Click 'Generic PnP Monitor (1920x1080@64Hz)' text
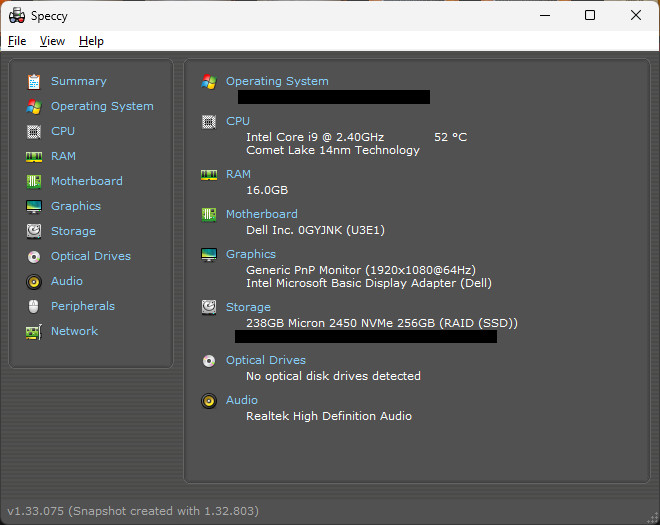Screen dimensions: 660x525 [x=361, y=270]
